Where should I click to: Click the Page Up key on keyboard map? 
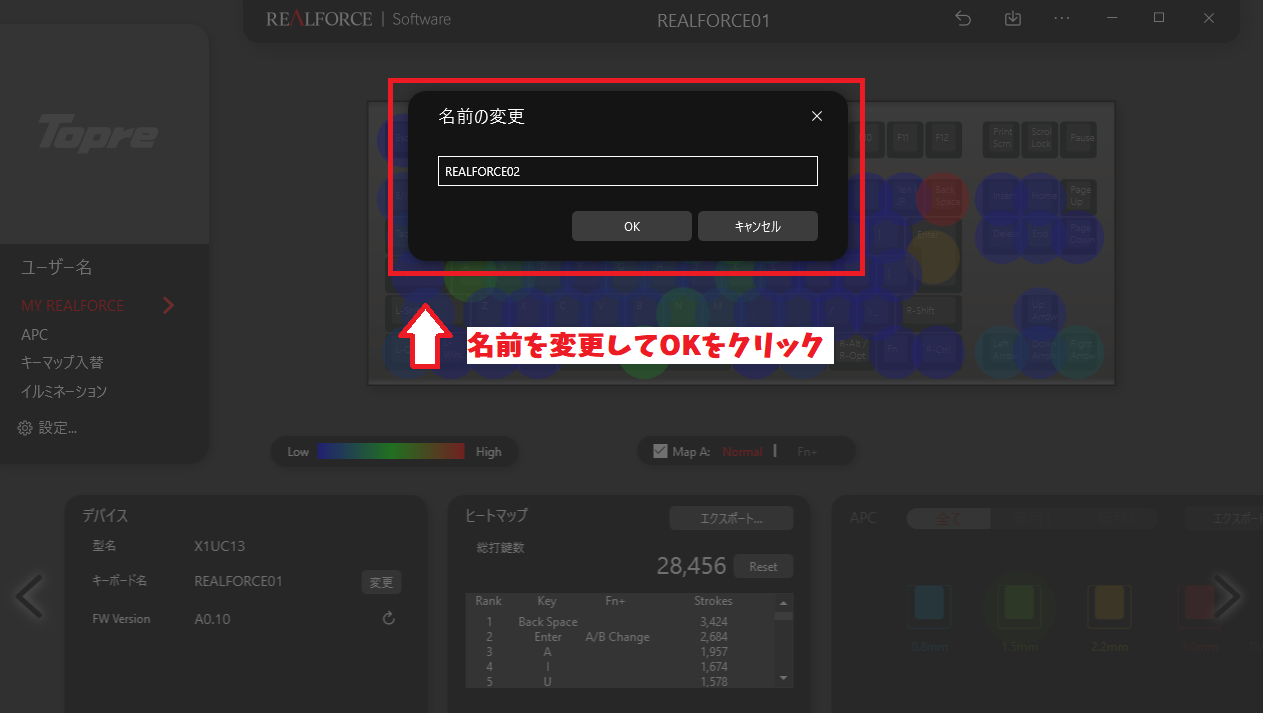(x=1080, y=197)
